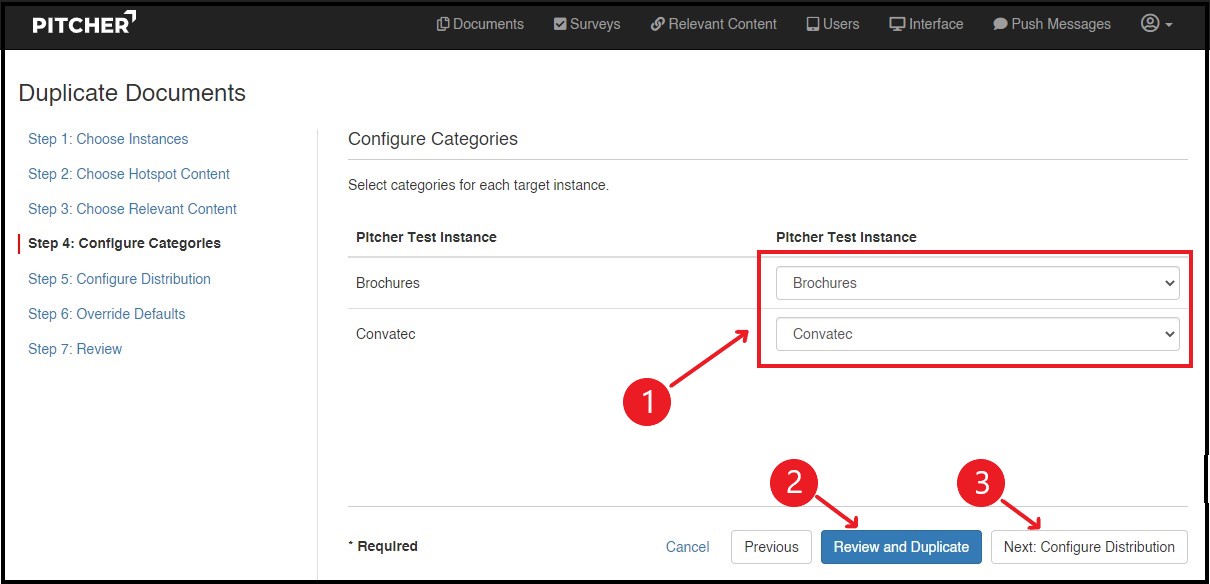Screen dimensions: 1210x584
Task: Click the Push Messages speech bubble icon
Action: (1000, 24)
